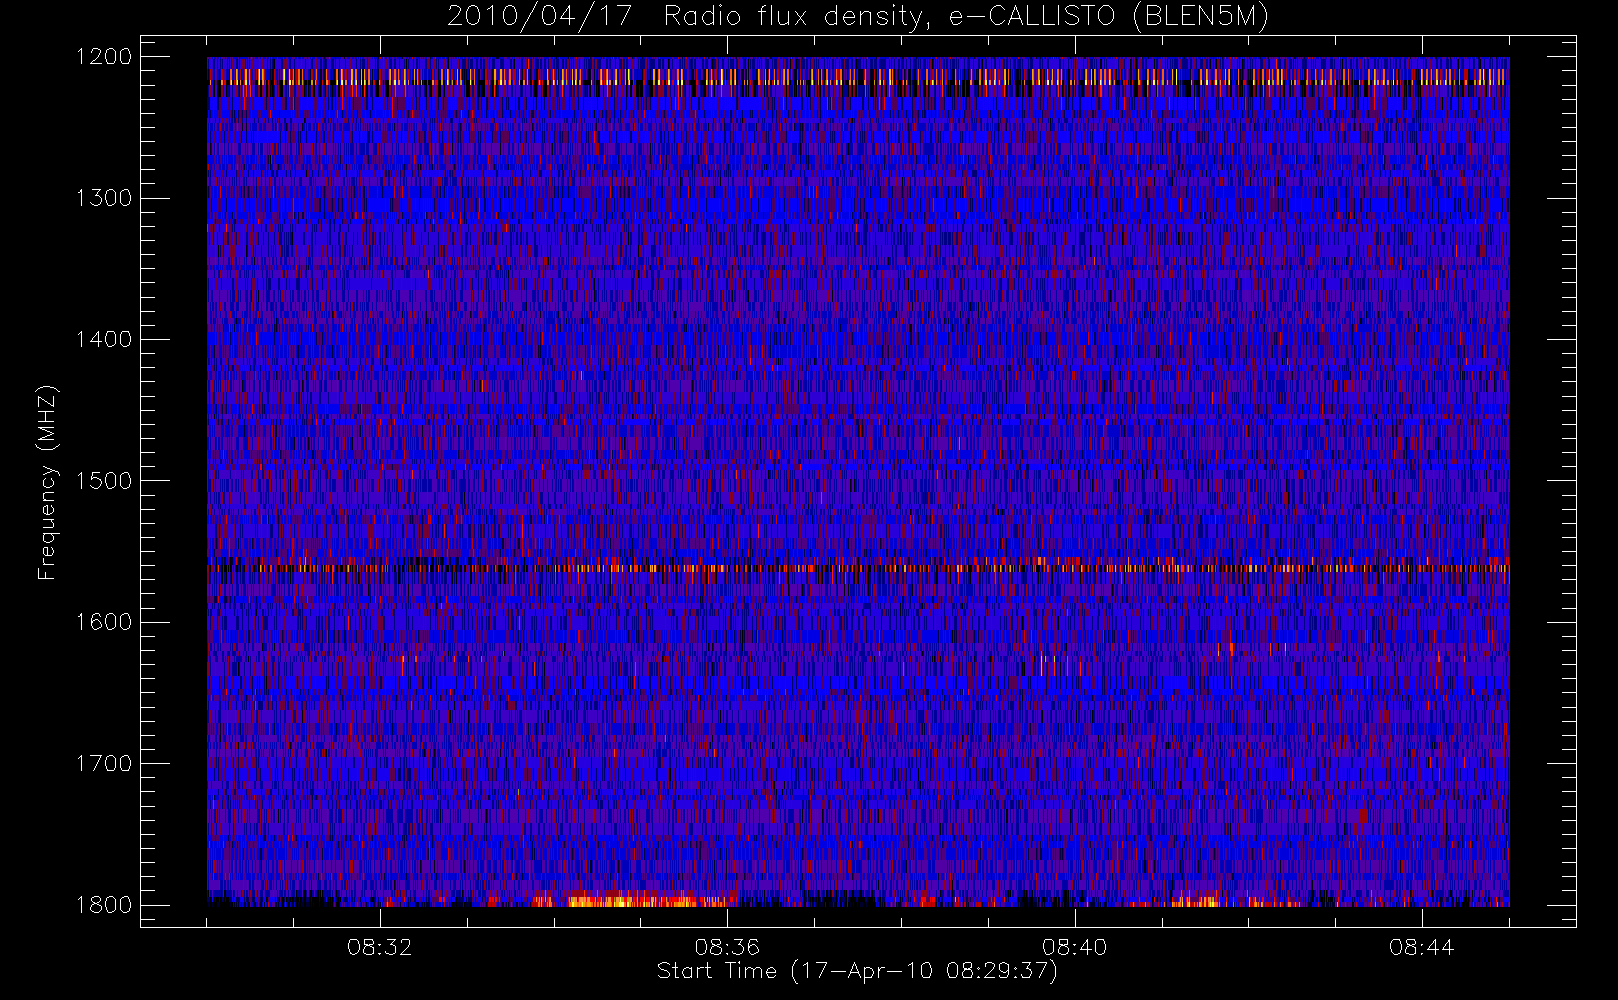Click the 1700 frequency tick label
This screenshot has height=1000, width=1618.
click(x=104, y=764)
